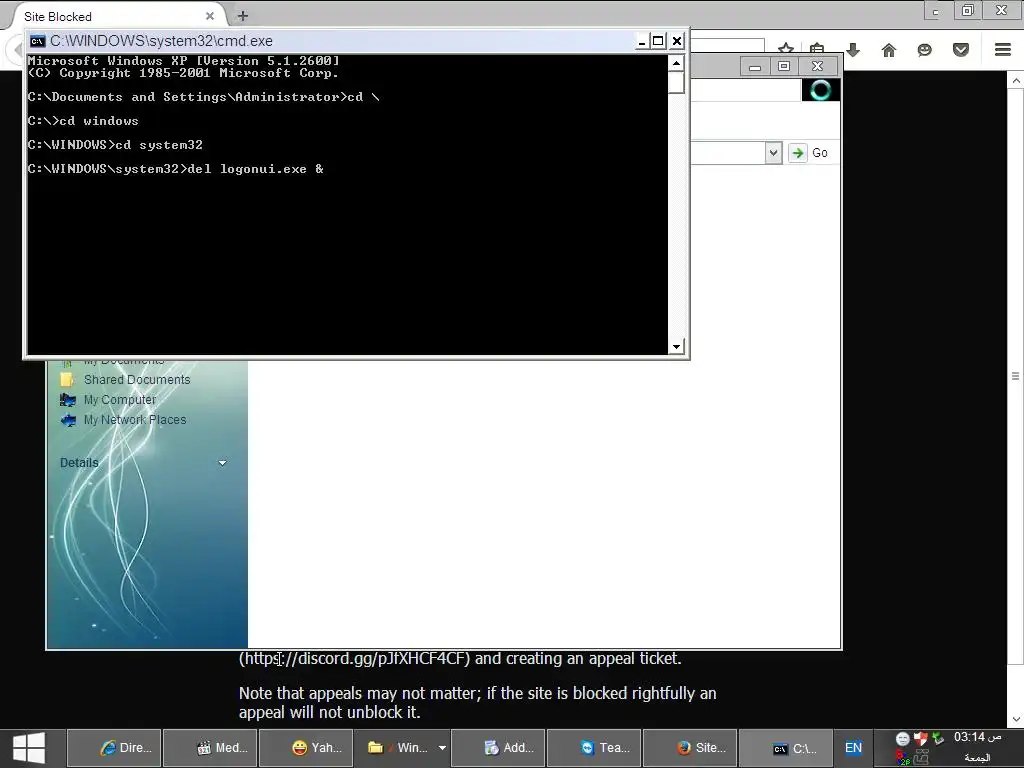The height and width of the screenshot is (768, 1024).
Task: Switch to Tea... TeamViewer taskbar item
Action: (594, 748)
